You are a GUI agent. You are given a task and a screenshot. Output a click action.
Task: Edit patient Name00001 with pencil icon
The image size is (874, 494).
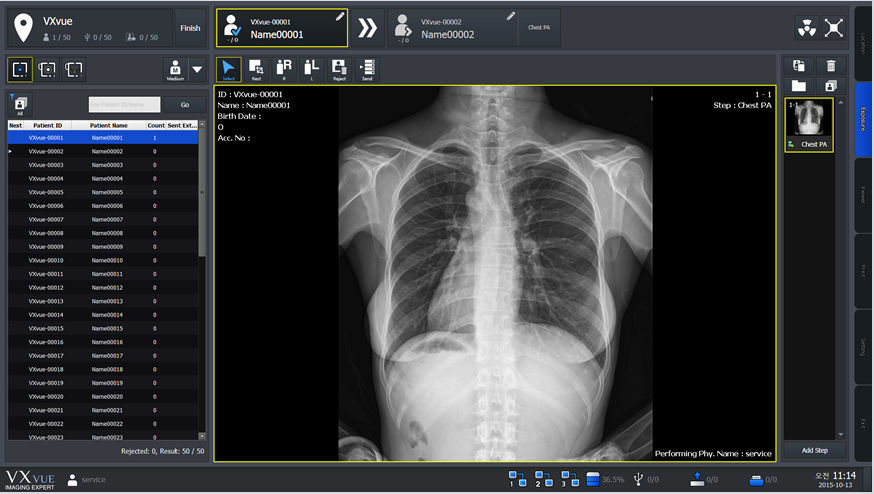click(339, 17)
